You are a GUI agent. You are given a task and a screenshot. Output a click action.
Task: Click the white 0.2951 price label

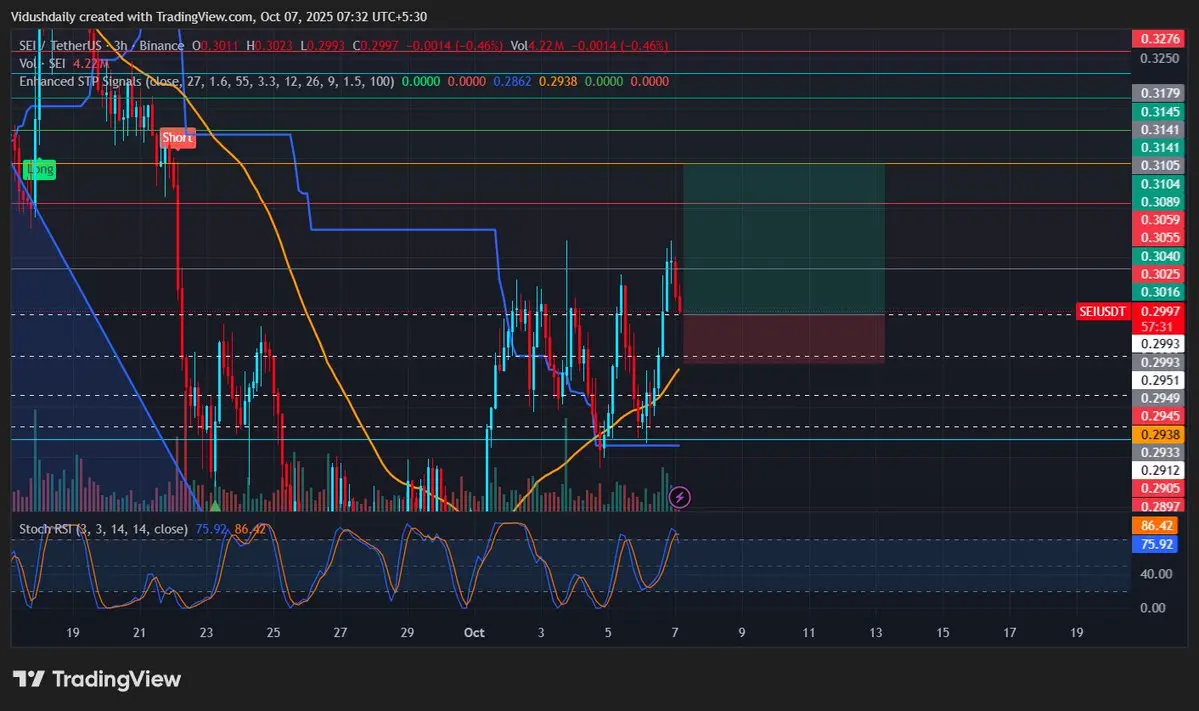[x=1159, y=380]
